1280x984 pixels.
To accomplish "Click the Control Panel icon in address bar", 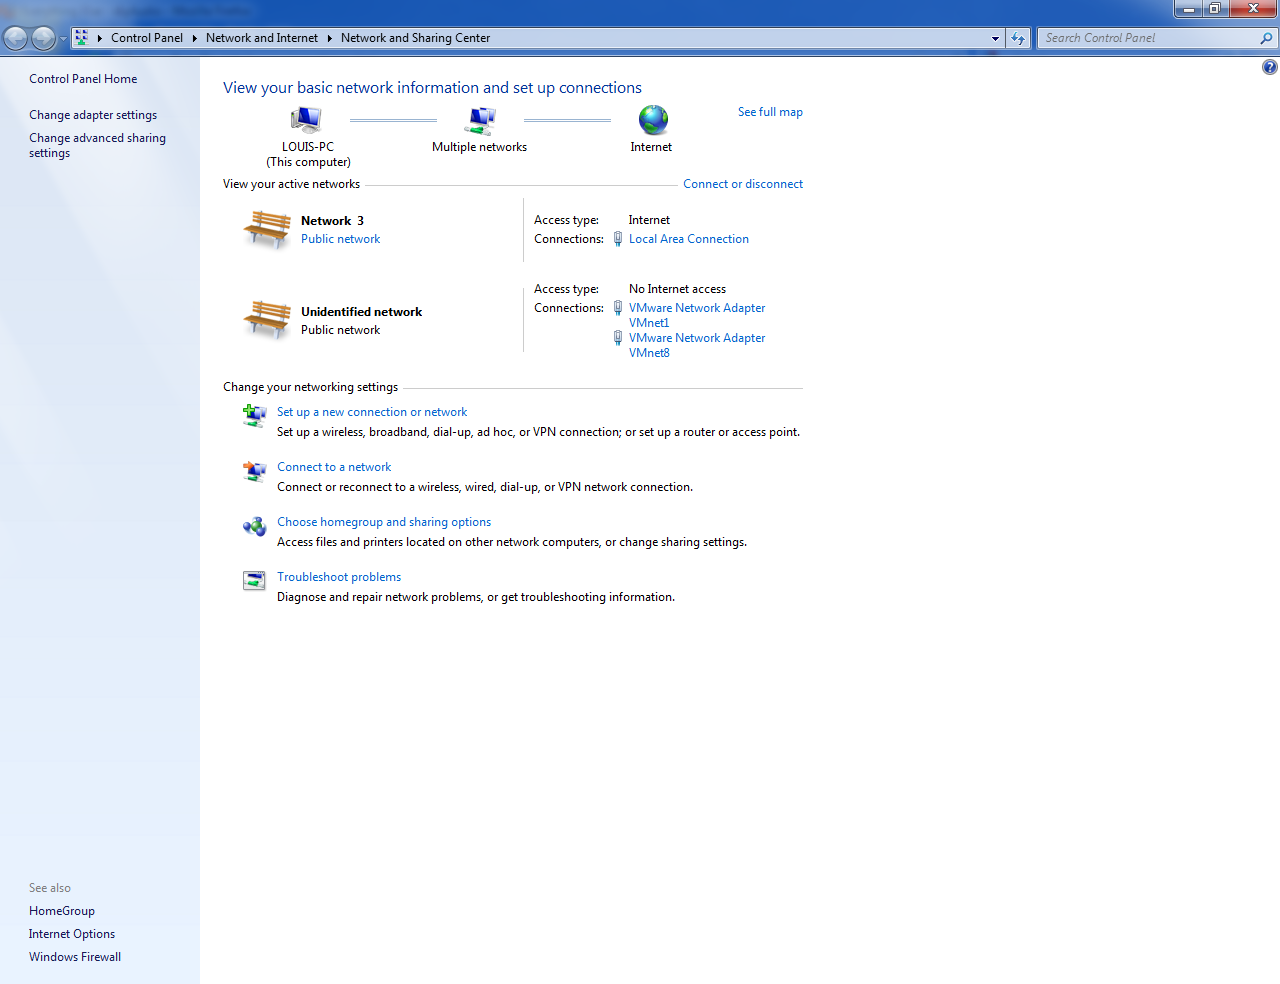I will [82, 38].
